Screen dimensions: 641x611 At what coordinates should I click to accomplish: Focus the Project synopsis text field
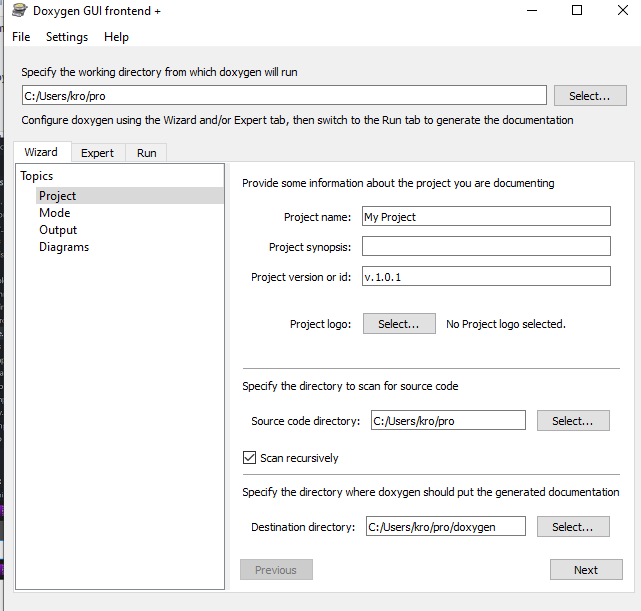click(x=486, y=247)
